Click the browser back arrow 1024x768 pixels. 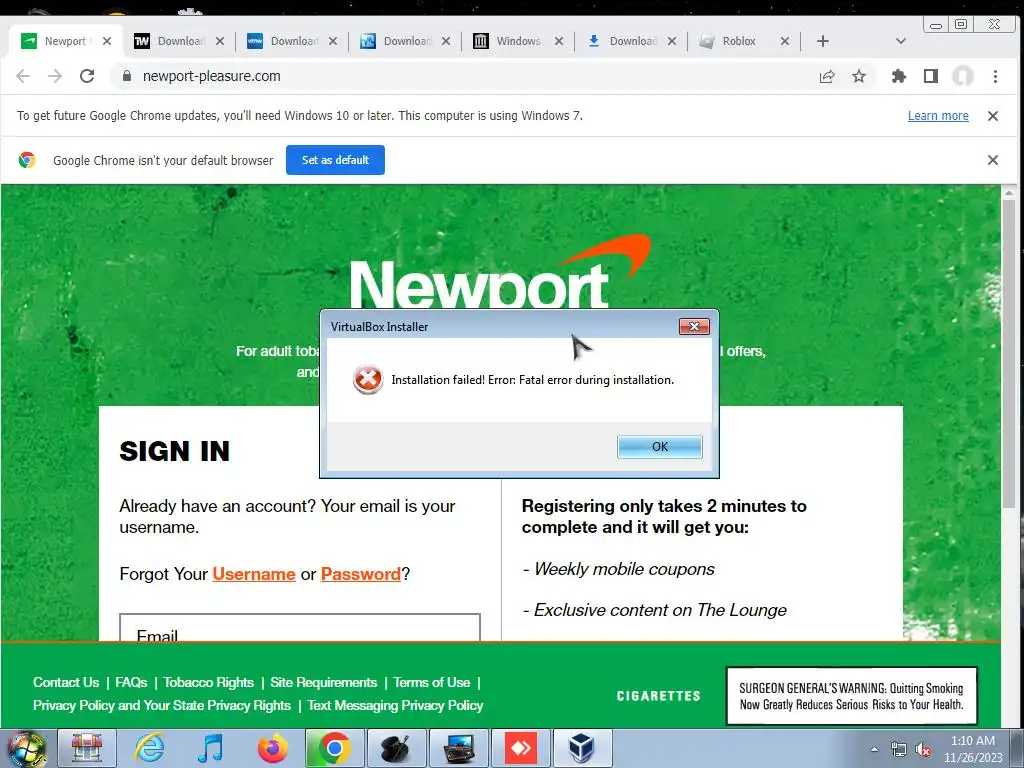click(23, 76)
